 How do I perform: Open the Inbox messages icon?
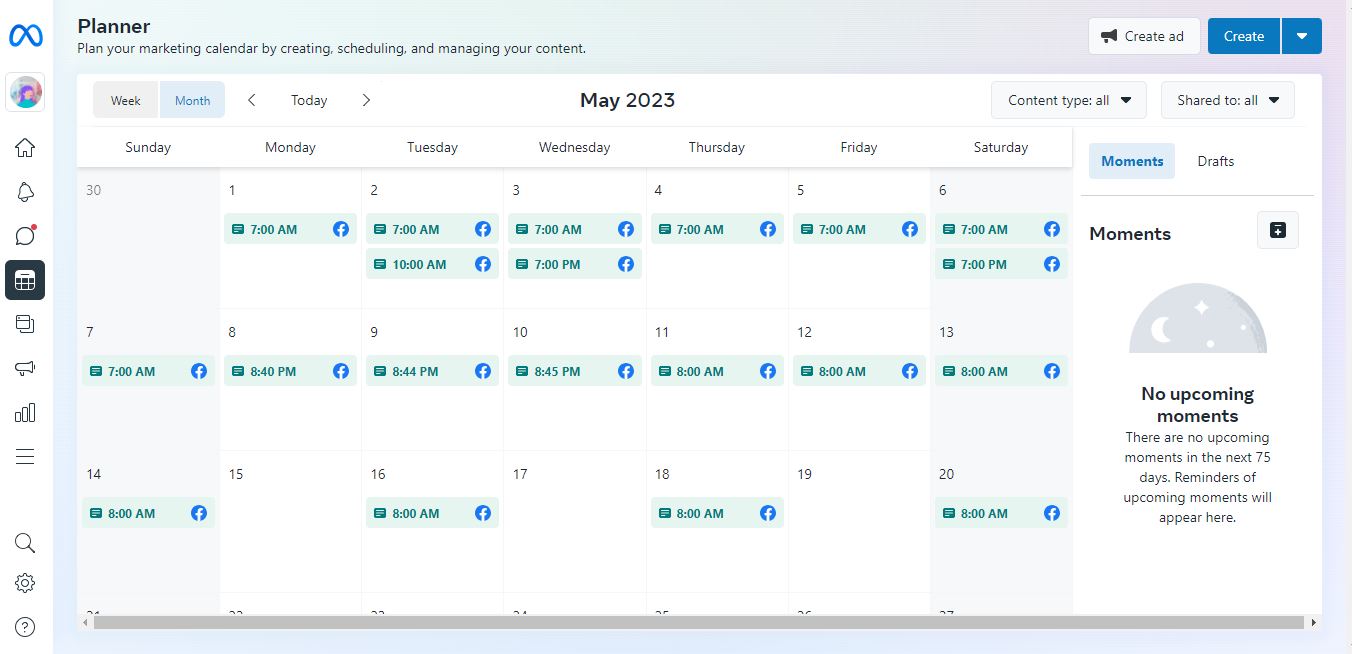coord(25,236)
